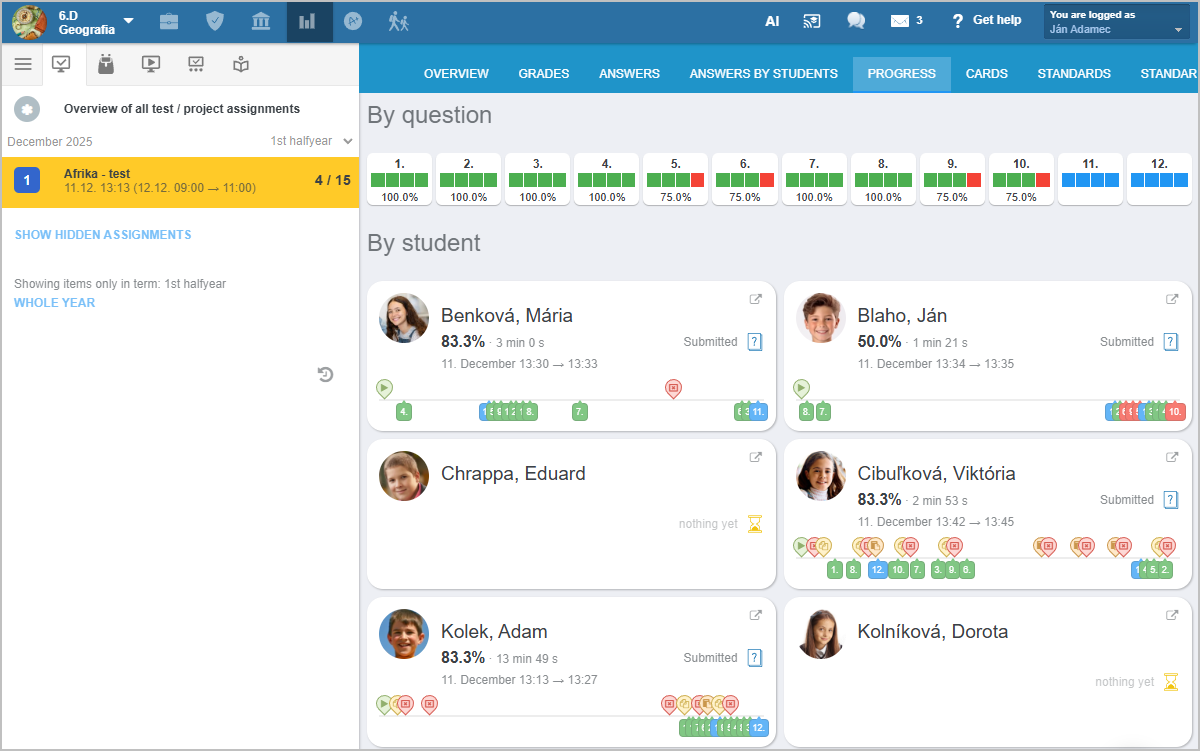Click Show Hidden Assignments link
Image resolution: width=1200 pixels, height=751 pixels.
point(103,235)
